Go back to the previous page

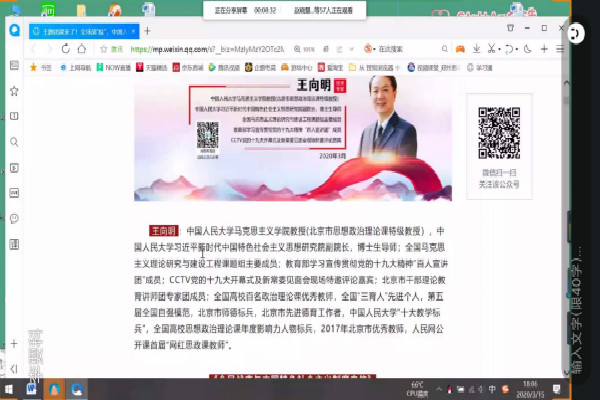pyautogui.click(x=33, y=49)
